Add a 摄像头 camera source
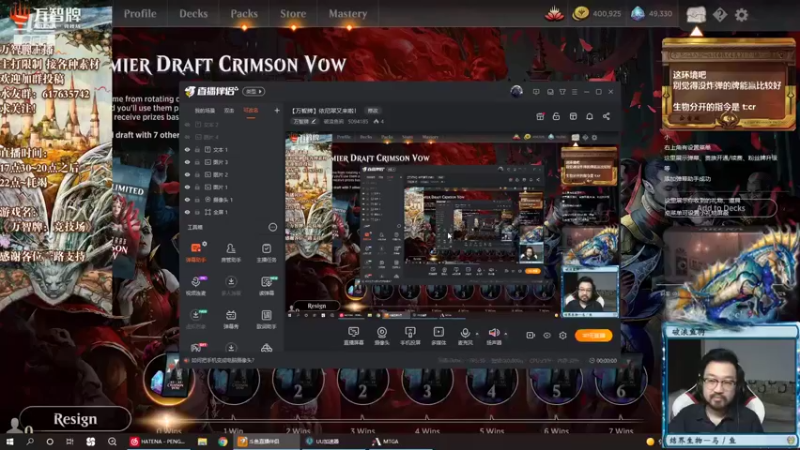This screenshot has height=450, width=800. pos(382,336)
